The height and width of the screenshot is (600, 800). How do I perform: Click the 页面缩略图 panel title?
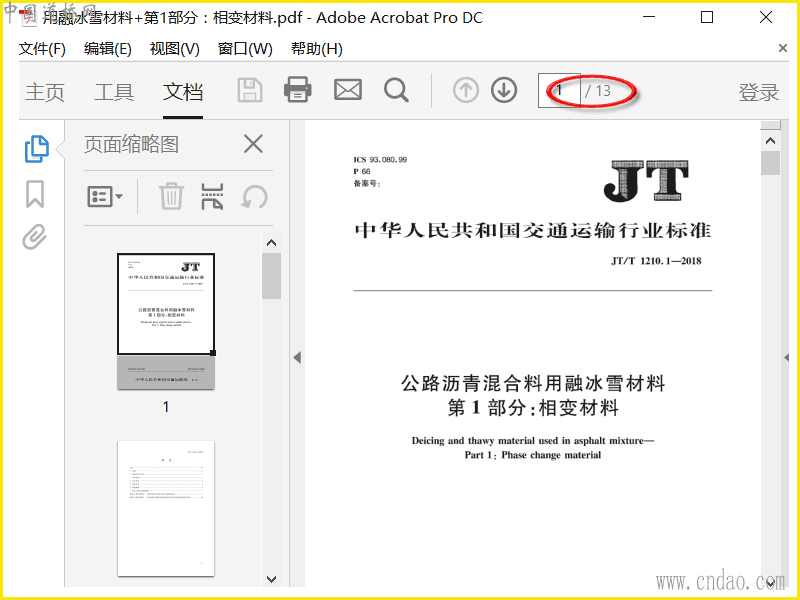[131, 144]
